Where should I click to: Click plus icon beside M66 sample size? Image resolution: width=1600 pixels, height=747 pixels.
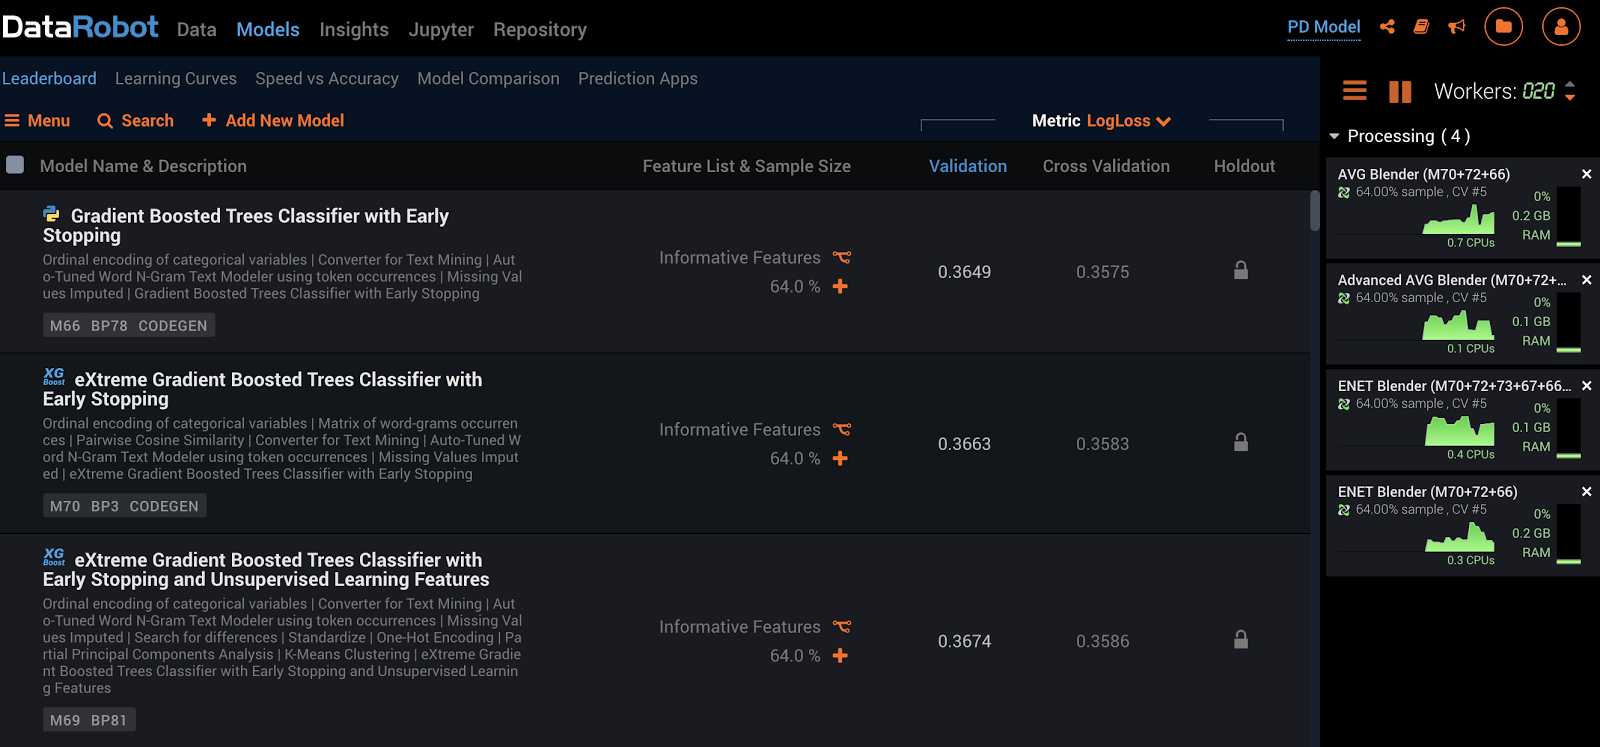coord(840,286)
